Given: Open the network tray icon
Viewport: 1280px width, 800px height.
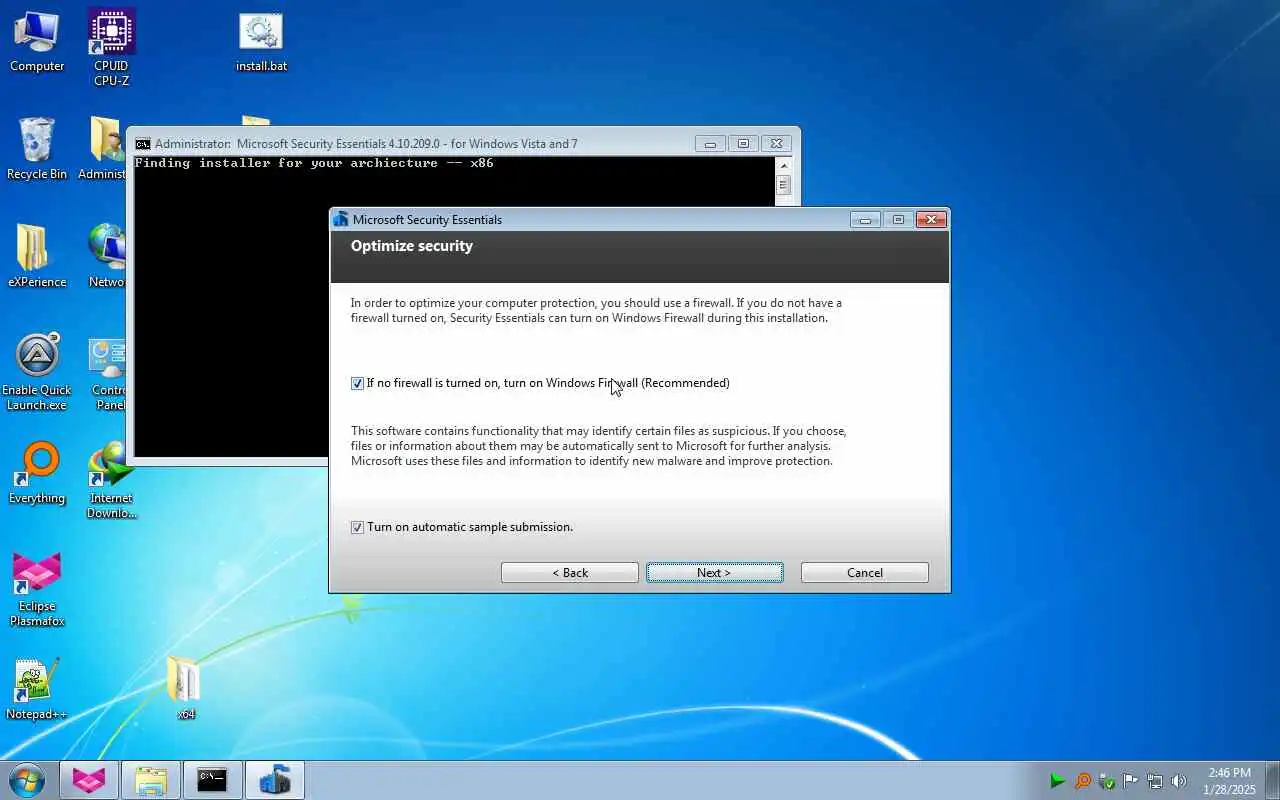Looking at the screenshot, I should 1155,781.
